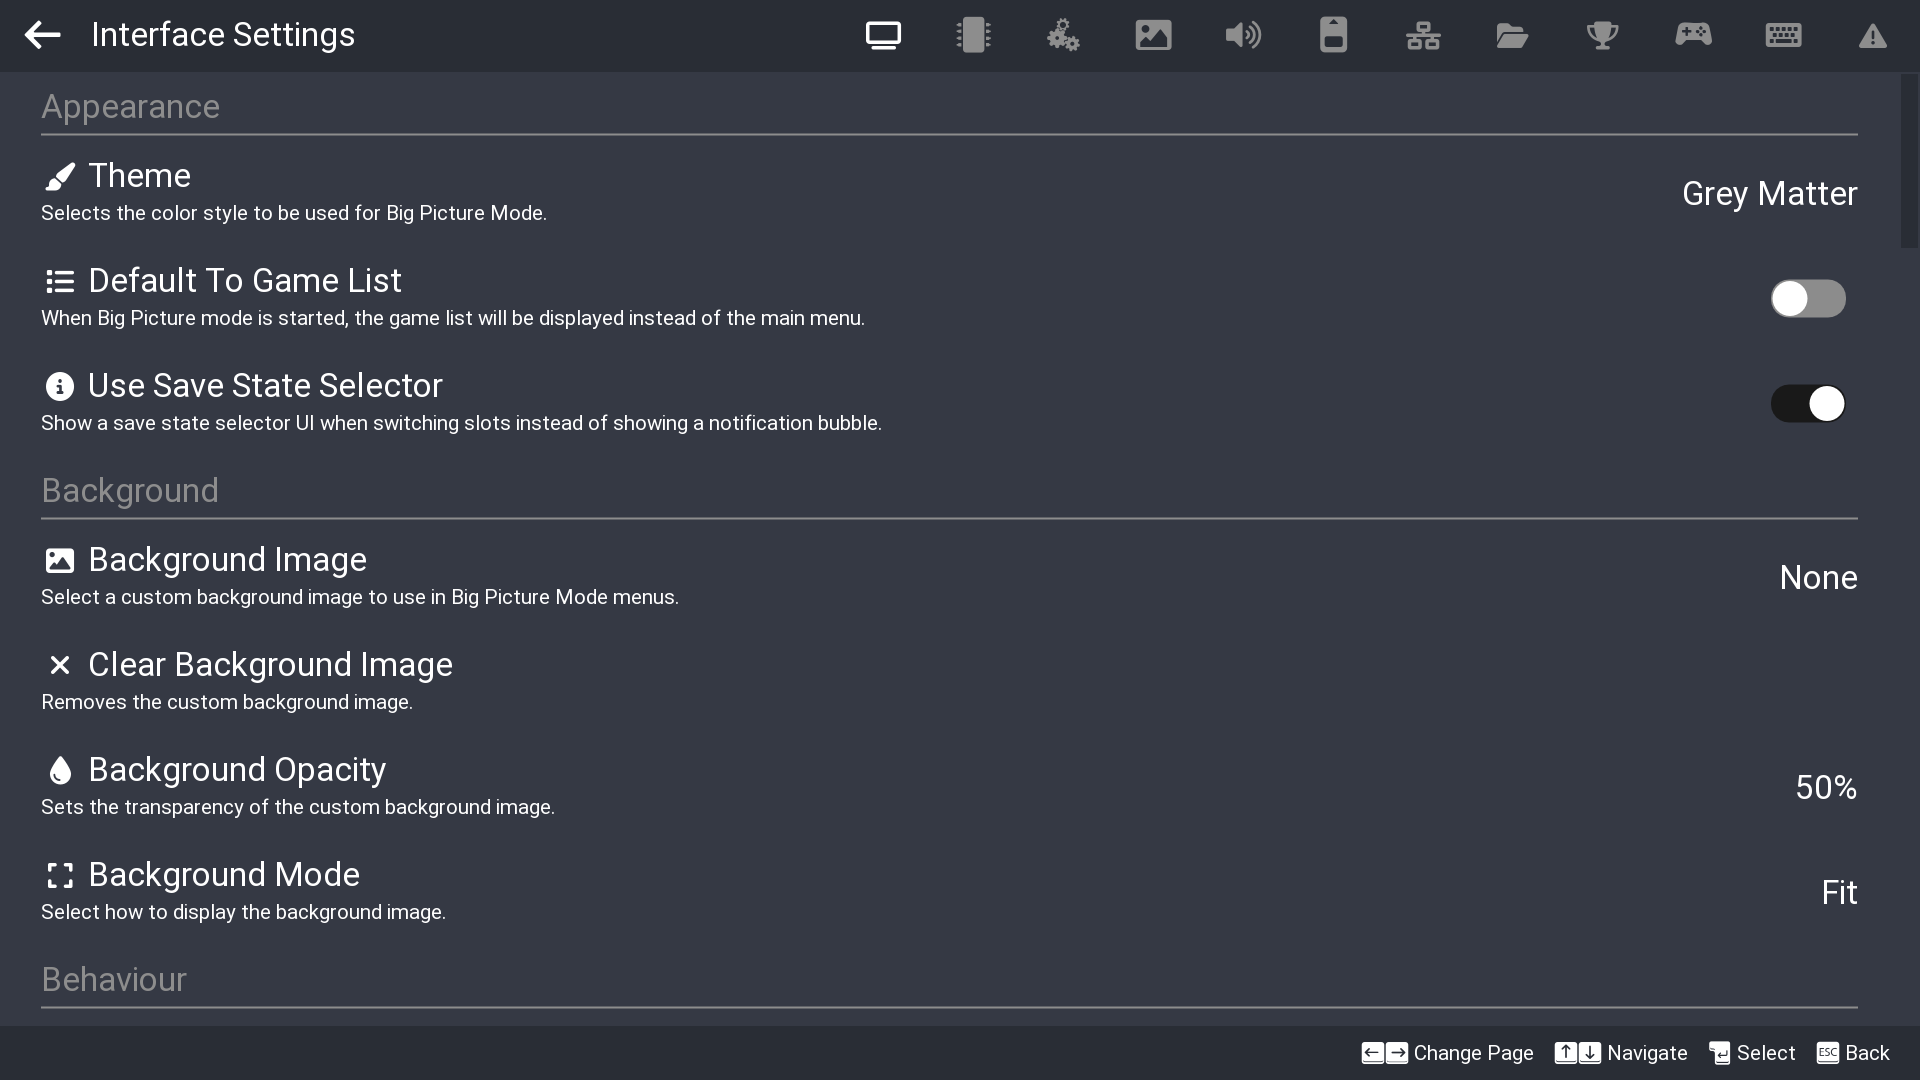Open the folders settings page
Image resolution: width=1920 pixels, height=1080 pixels.
(x=1512, y=35)
